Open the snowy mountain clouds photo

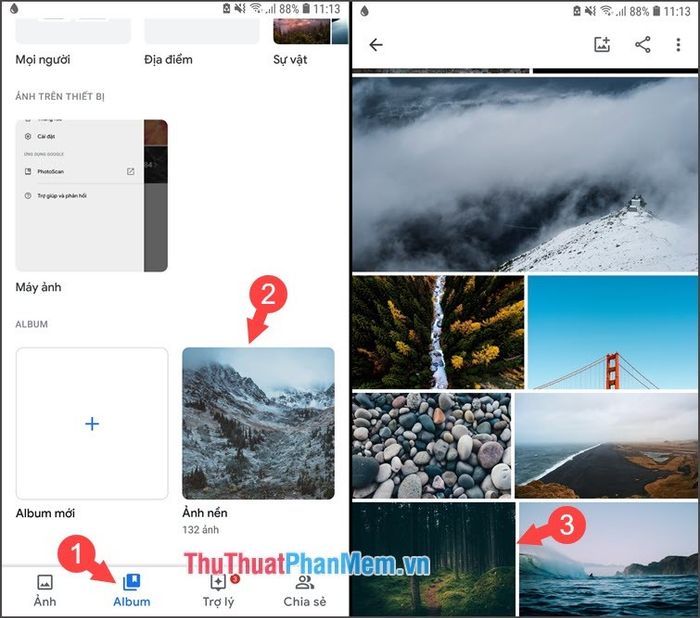525,174
